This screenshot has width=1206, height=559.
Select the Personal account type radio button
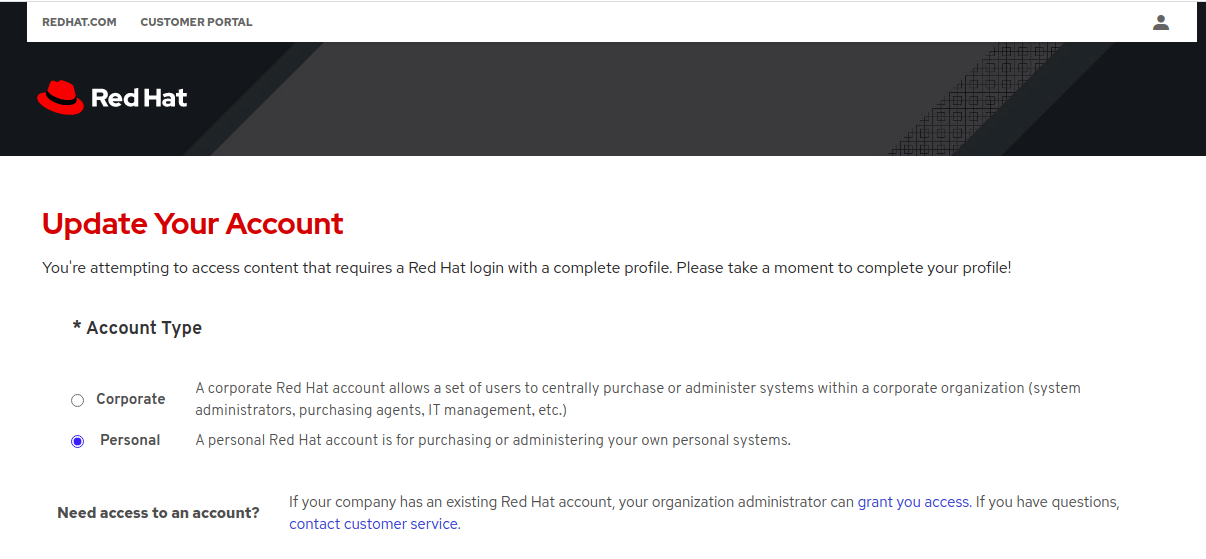tap(78, 442)
